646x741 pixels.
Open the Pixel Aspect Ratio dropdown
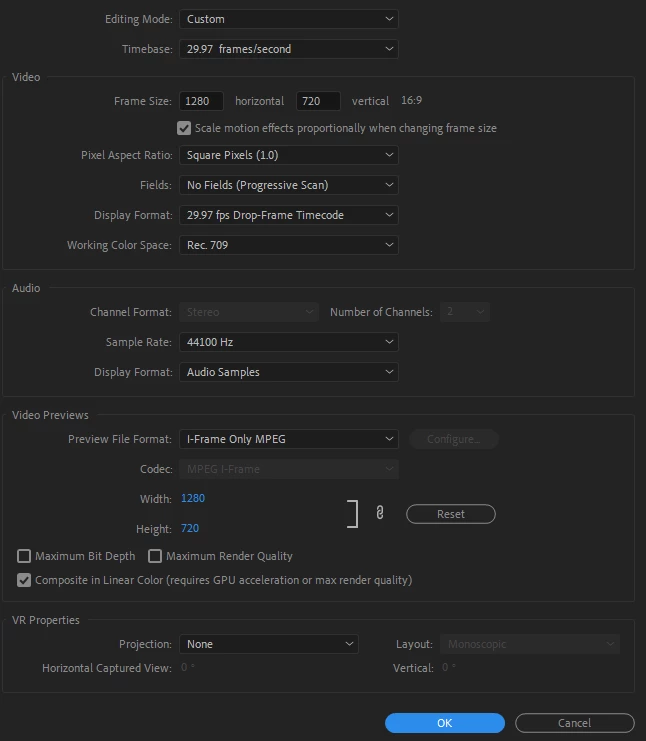(289, 155)
